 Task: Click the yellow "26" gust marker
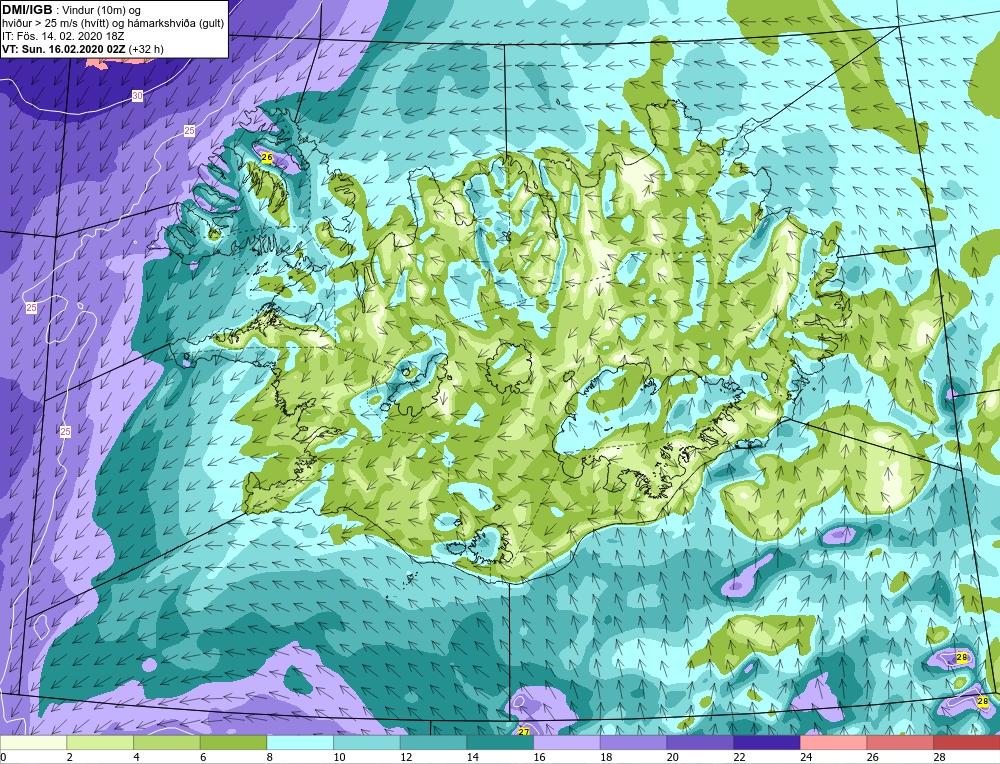click(x=267, y=157)
